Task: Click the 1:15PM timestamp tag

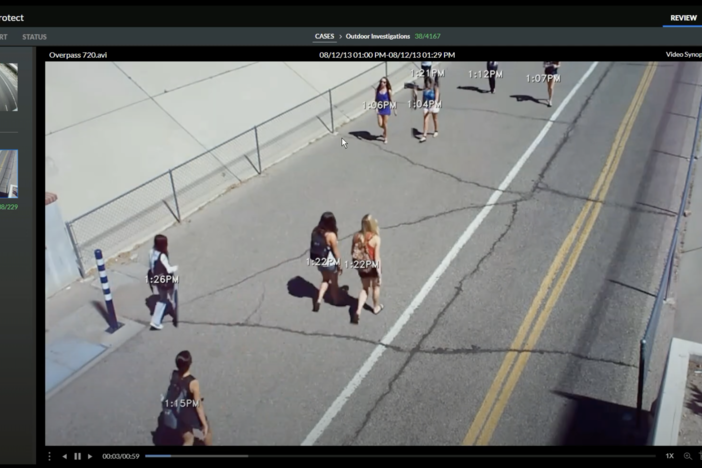Action: [x=181, y=404]
